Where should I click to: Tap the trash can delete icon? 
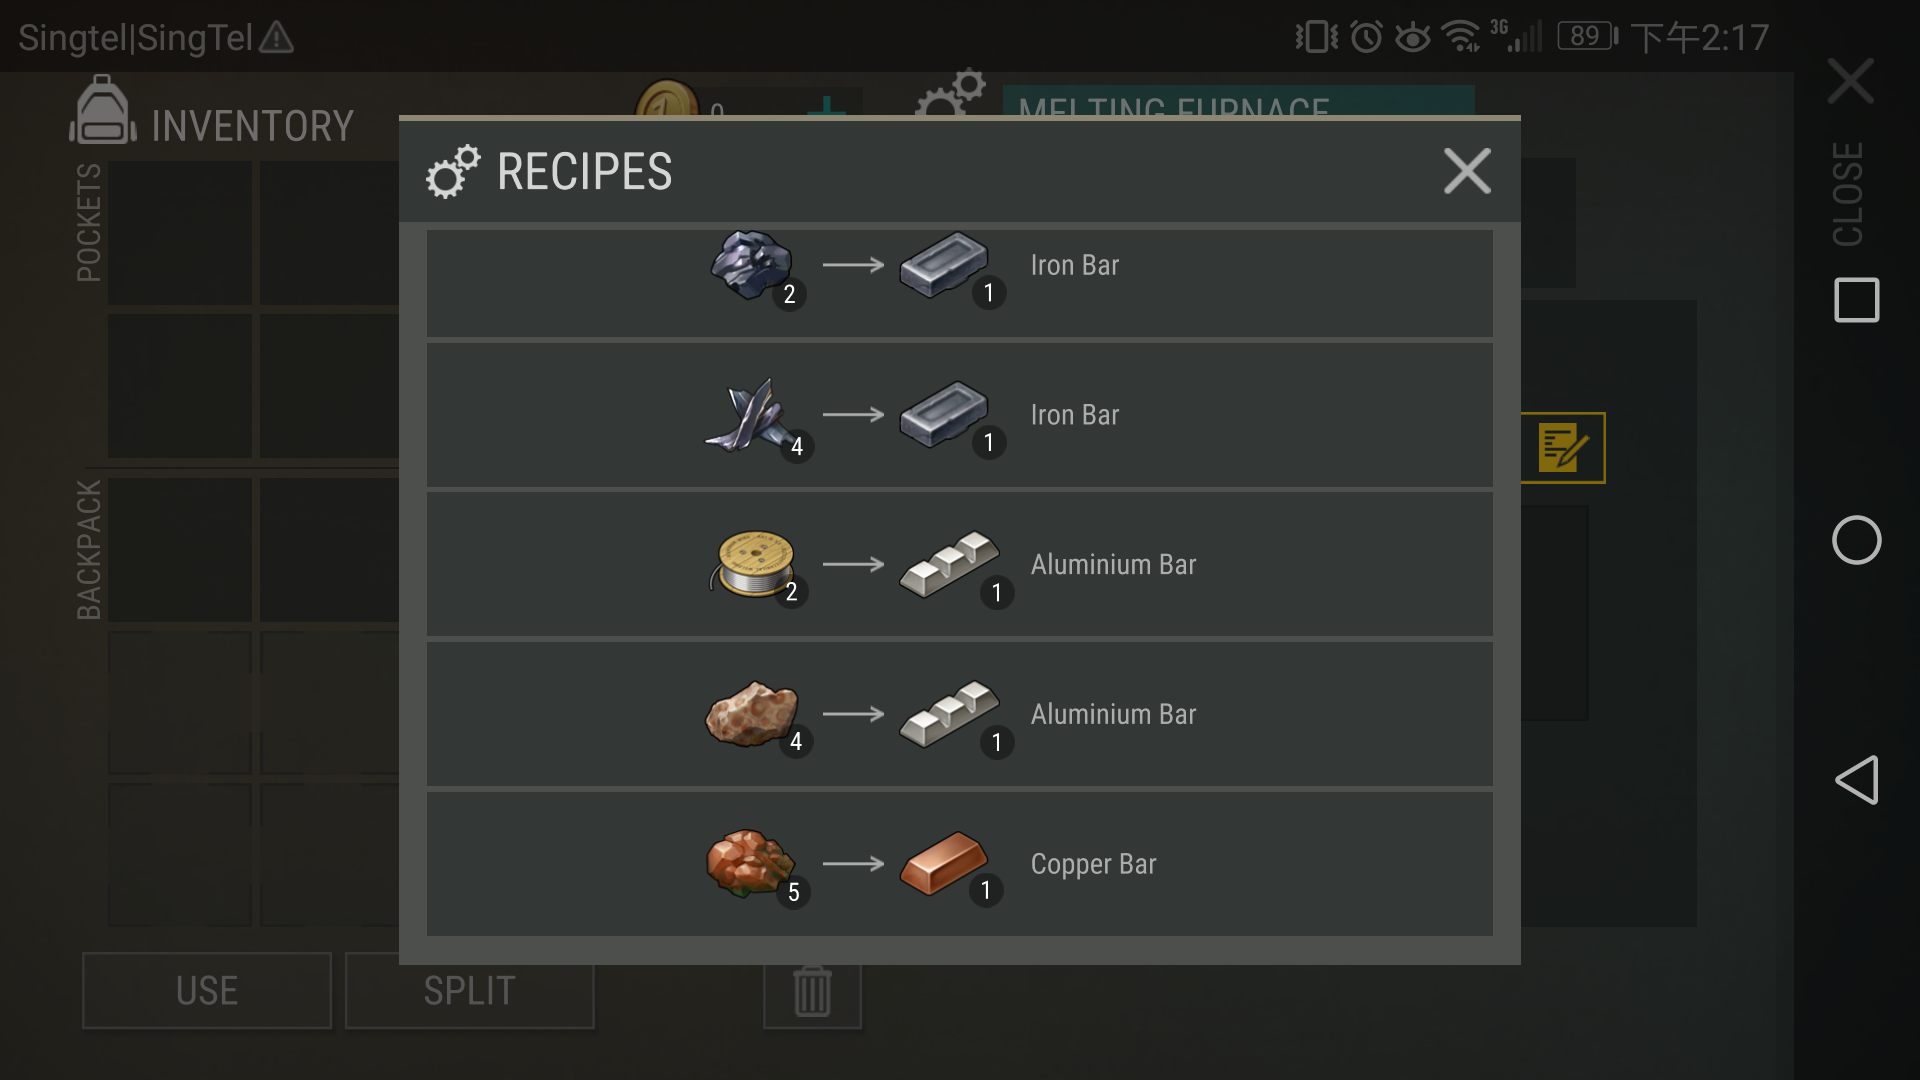[812, 992]
